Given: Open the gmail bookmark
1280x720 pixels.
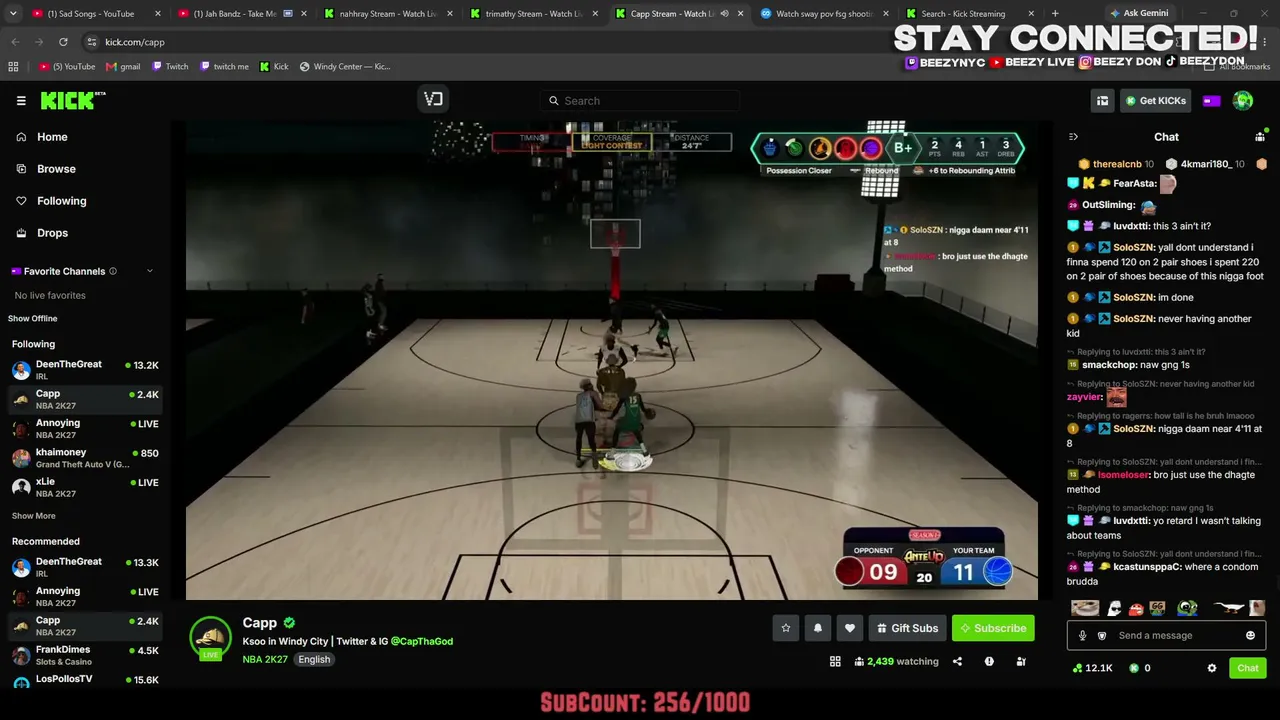Looking at the screenshot, I should 123,67.
